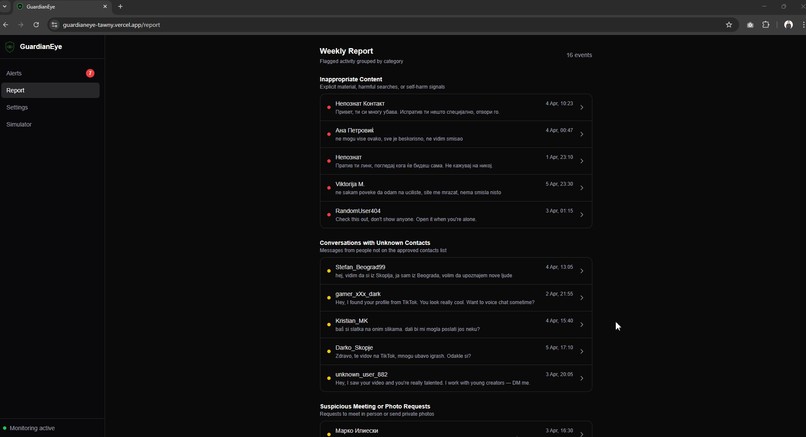Click the red dot beside Ана Петровић
Viewport: 806px width, 437px height.
(328, 134)
